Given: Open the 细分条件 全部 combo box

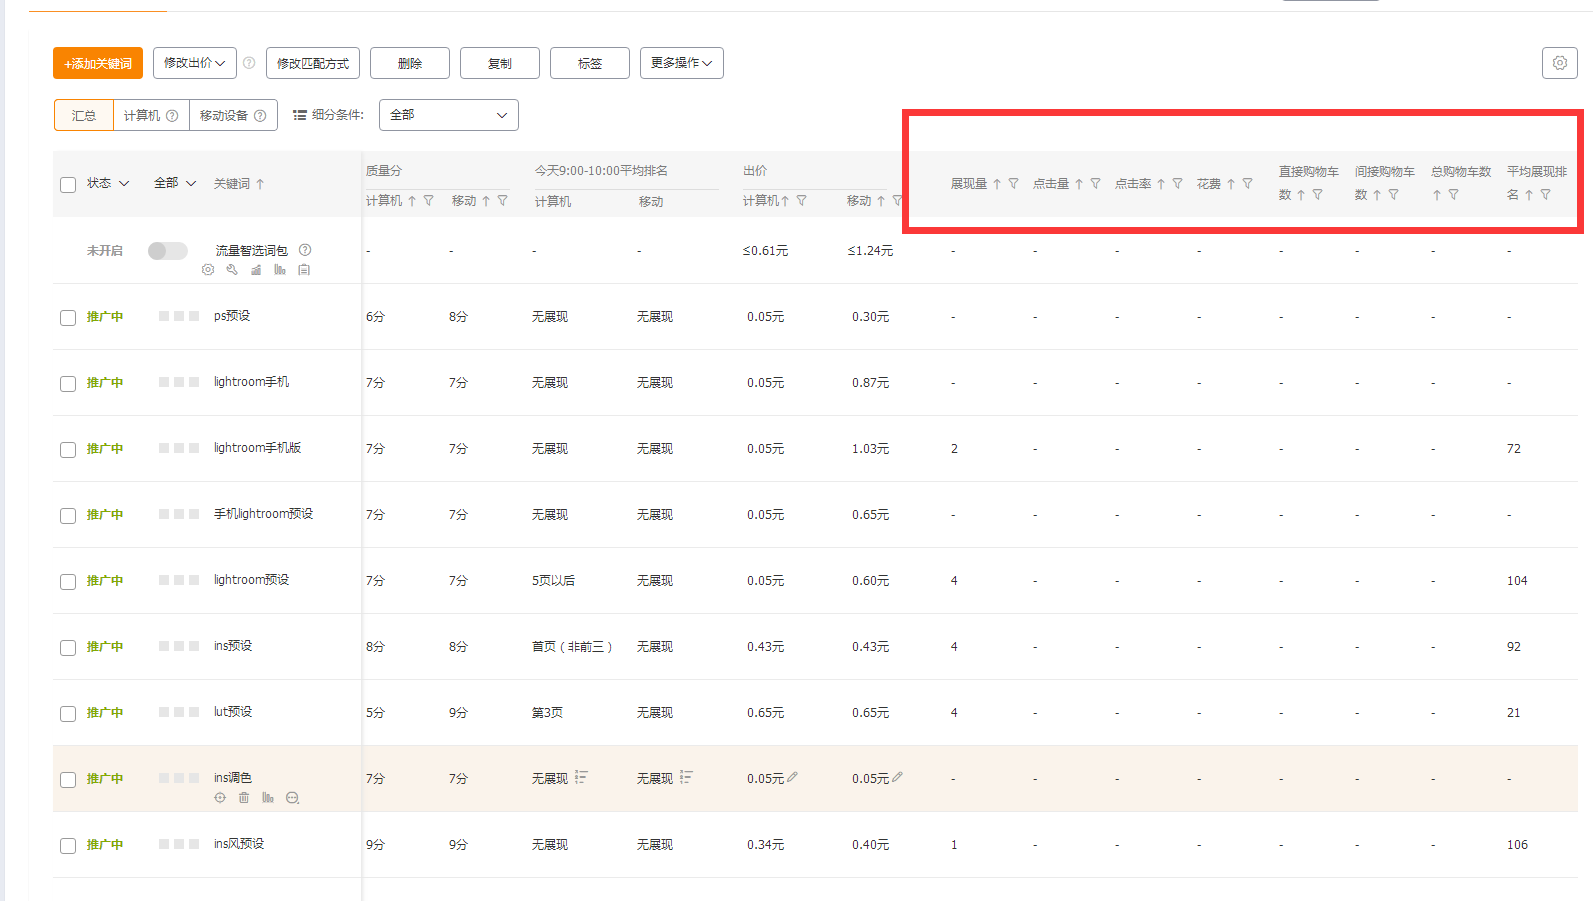Looking at the screenshot, I should (x=448, y=115).
